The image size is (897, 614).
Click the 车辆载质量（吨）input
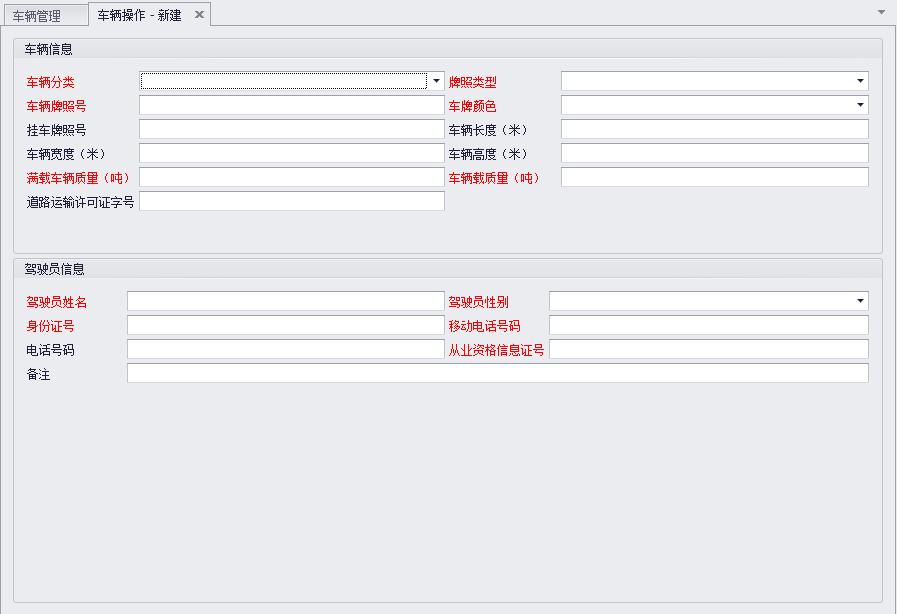pos(714,177)
